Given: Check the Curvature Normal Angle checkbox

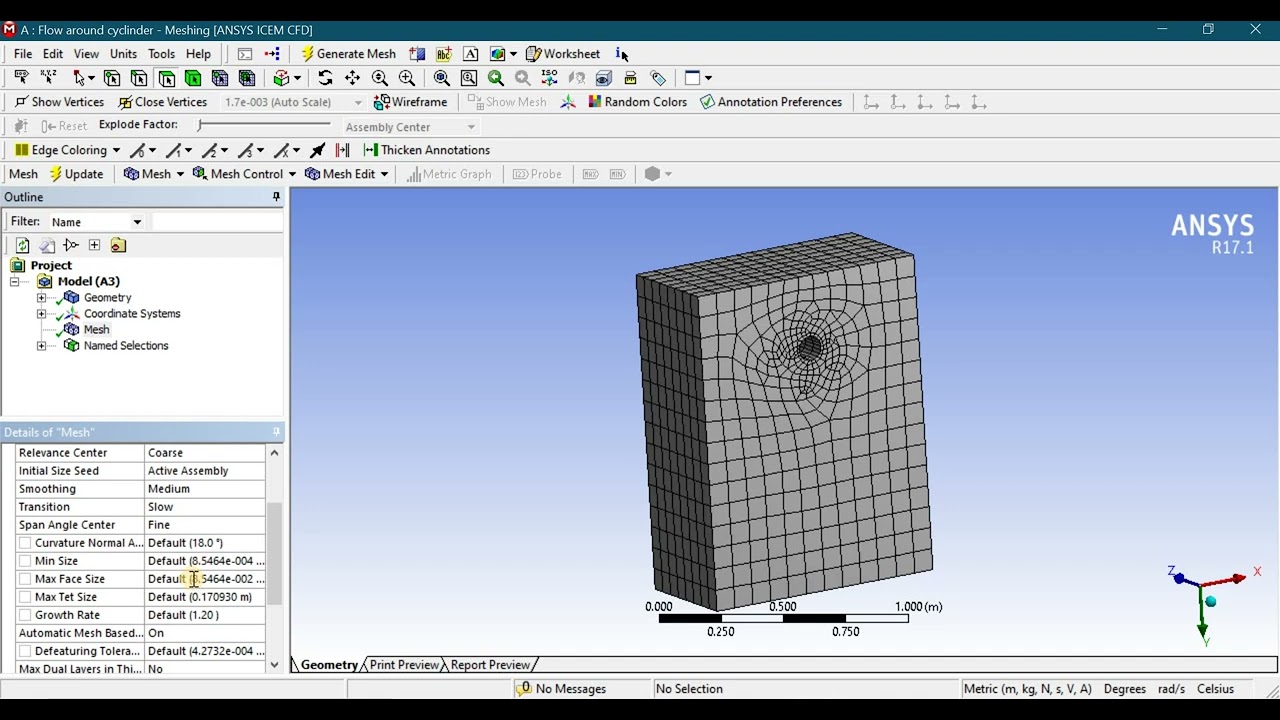Looking at the screenshot, I should [25, 543].
